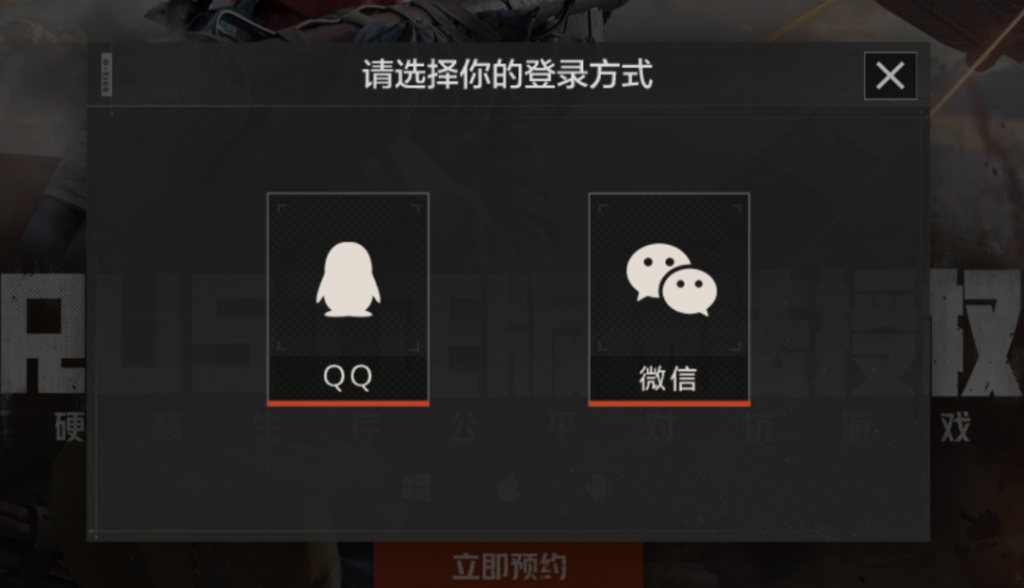
Task: Click the QQ text label
Action: (347, 377)
